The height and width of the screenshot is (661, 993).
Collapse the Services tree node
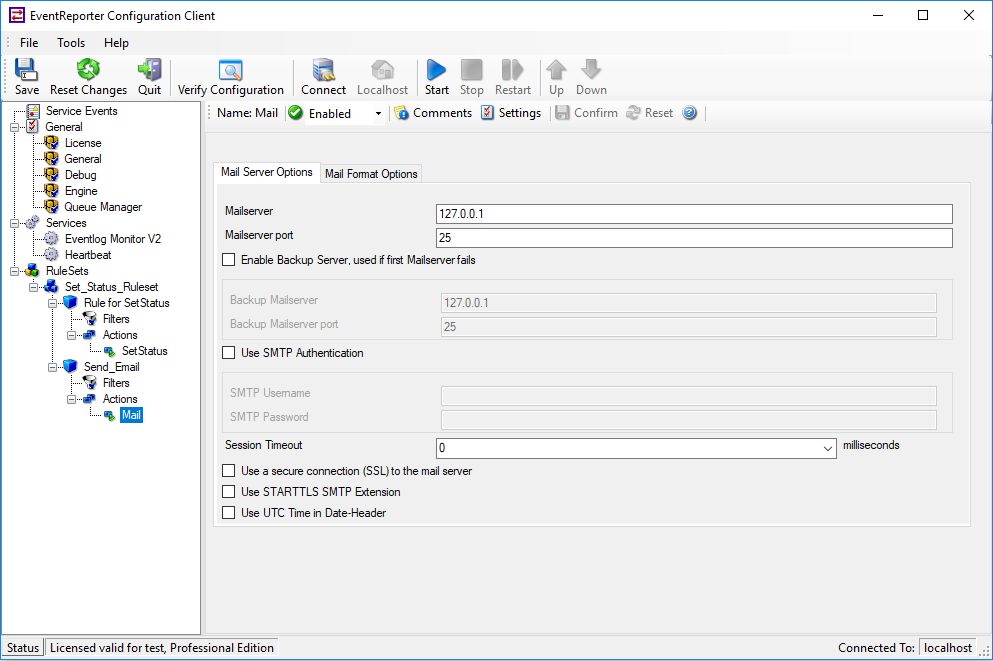pos(15,223)
